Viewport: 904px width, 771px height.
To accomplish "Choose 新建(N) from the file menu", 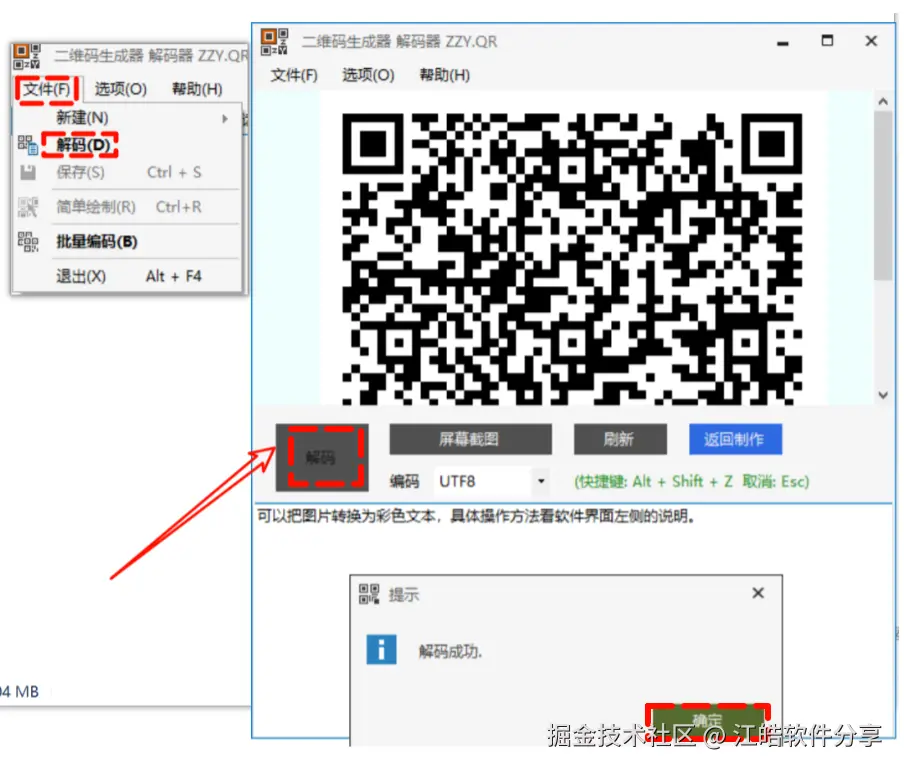I will (x=82, y=118).
